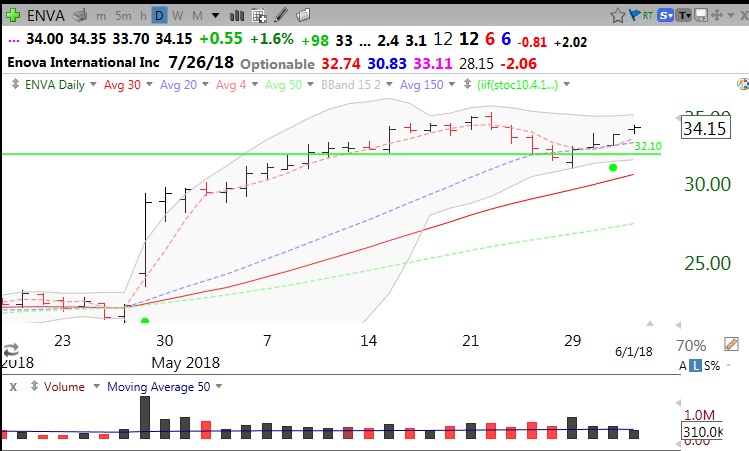Click the Avg 150 indicator label
The height and width of the screenshot is (451, 749).
[x=421, y=85]
